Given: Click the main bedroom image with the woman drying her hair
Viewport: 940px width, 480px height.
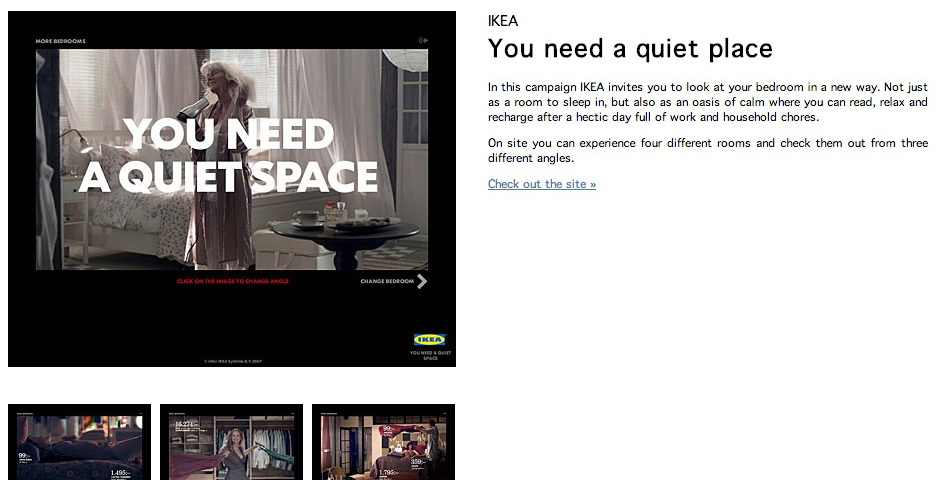Looking at the screenshot, I should (x=232, y=159).
